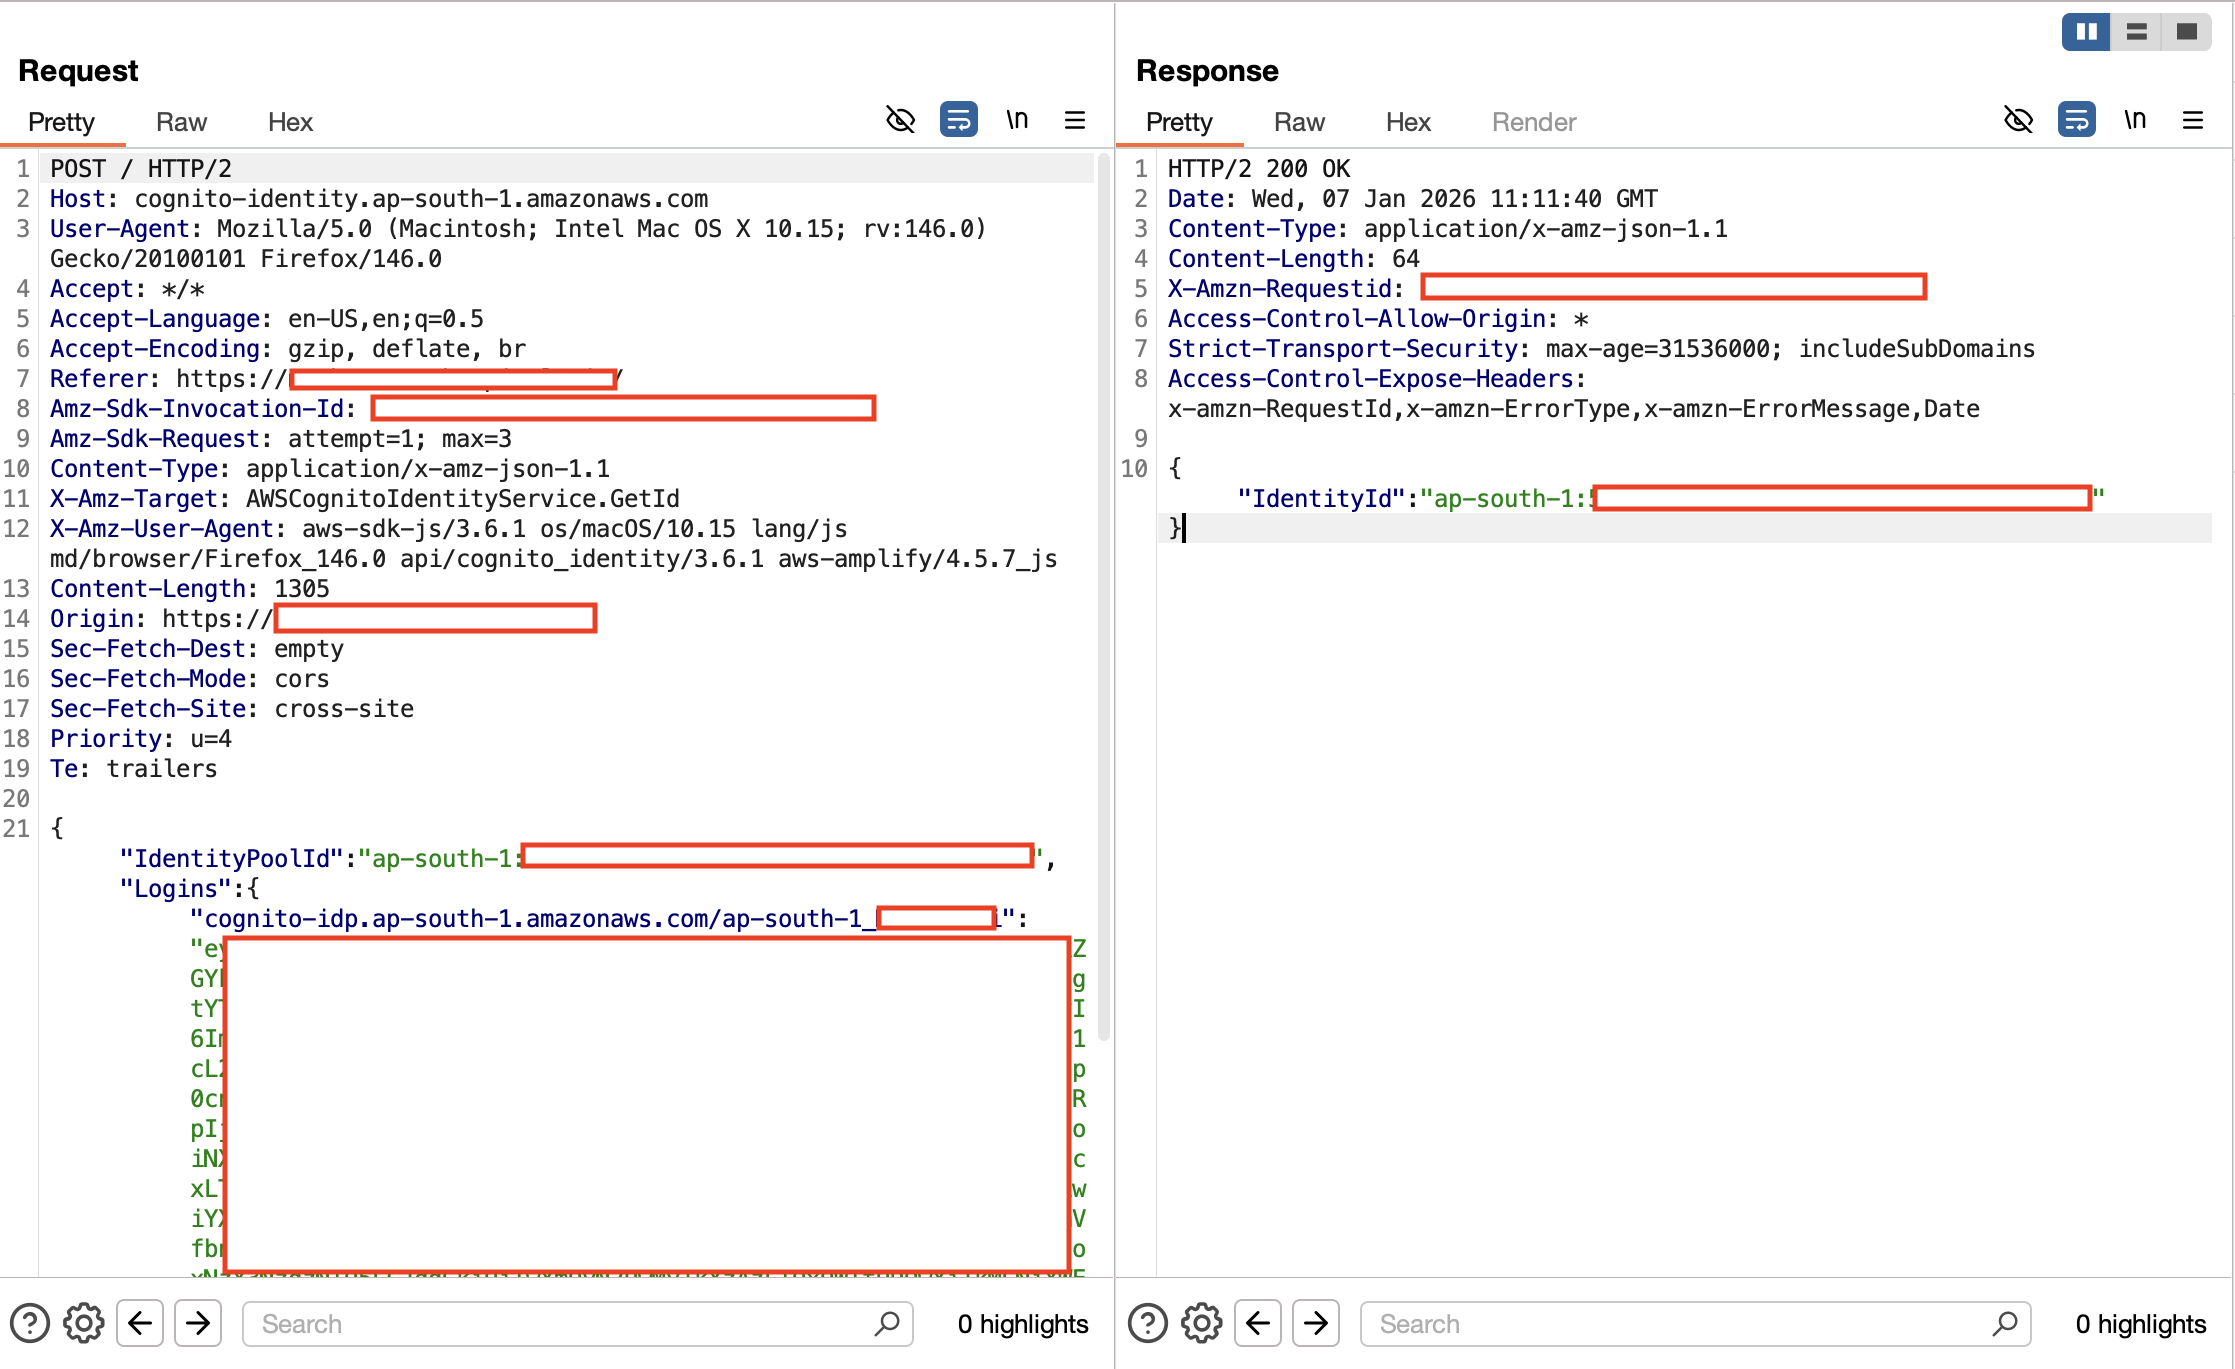Toggle hide non-printable characters in Response
The image size is (2235, 1369).
point(2018,120)
